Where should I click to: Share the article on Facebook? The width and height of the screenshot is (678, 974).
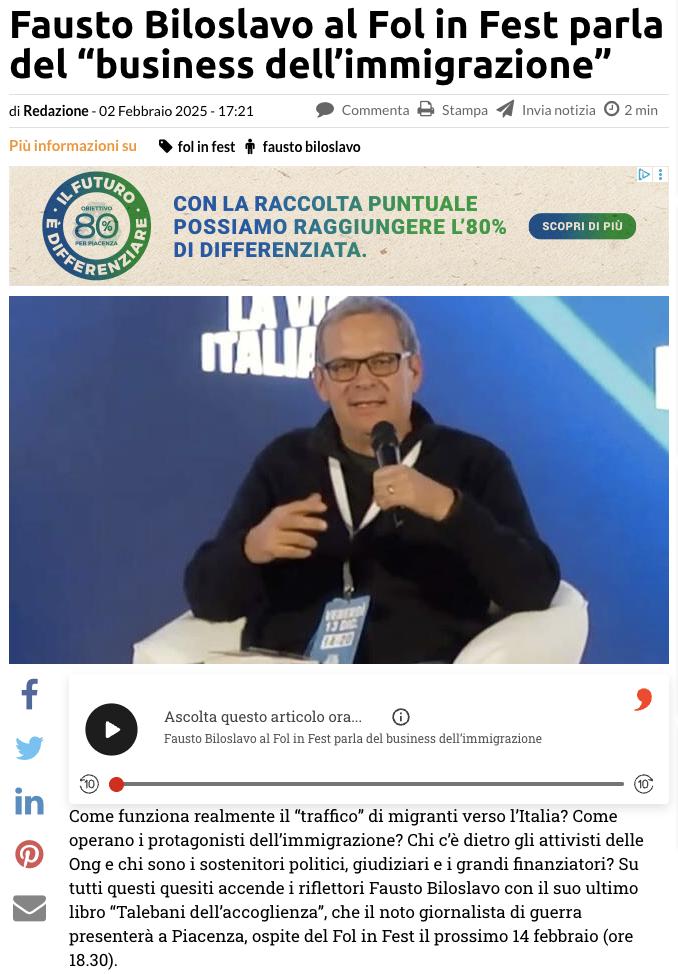pyautogui.click(x=29, y=694)
